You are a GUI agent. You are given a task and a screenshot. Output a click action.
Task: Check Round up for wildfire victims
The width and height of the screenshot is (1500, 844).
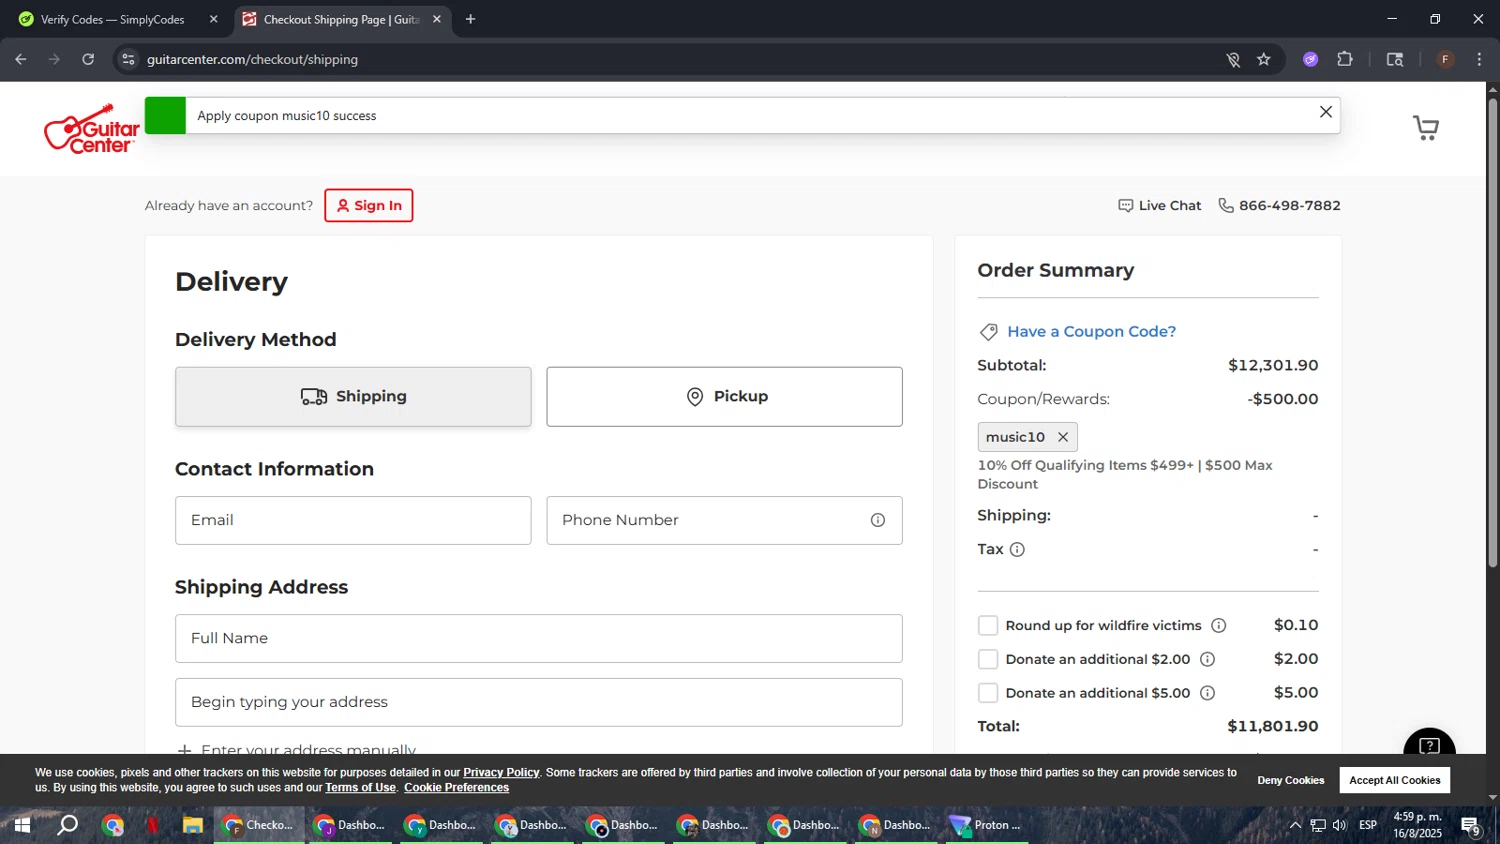click(988, 626)
